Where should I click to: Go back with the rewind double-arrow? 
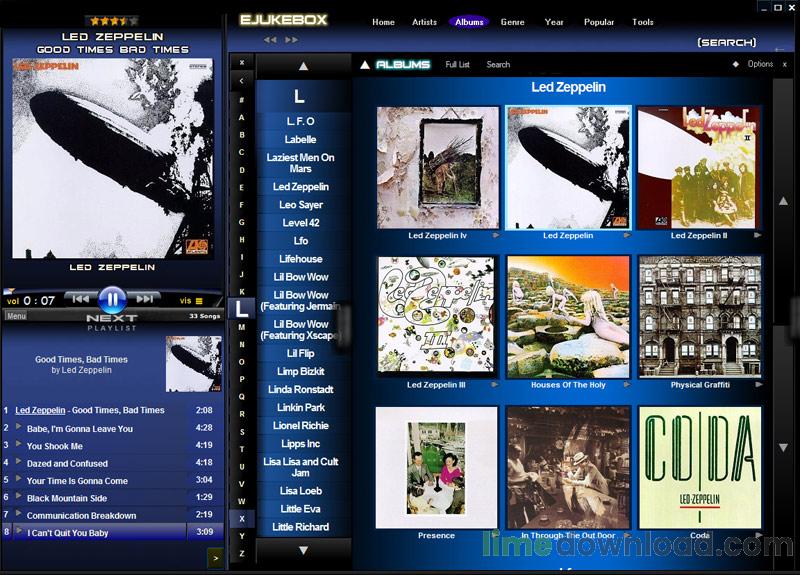(270, 40)
